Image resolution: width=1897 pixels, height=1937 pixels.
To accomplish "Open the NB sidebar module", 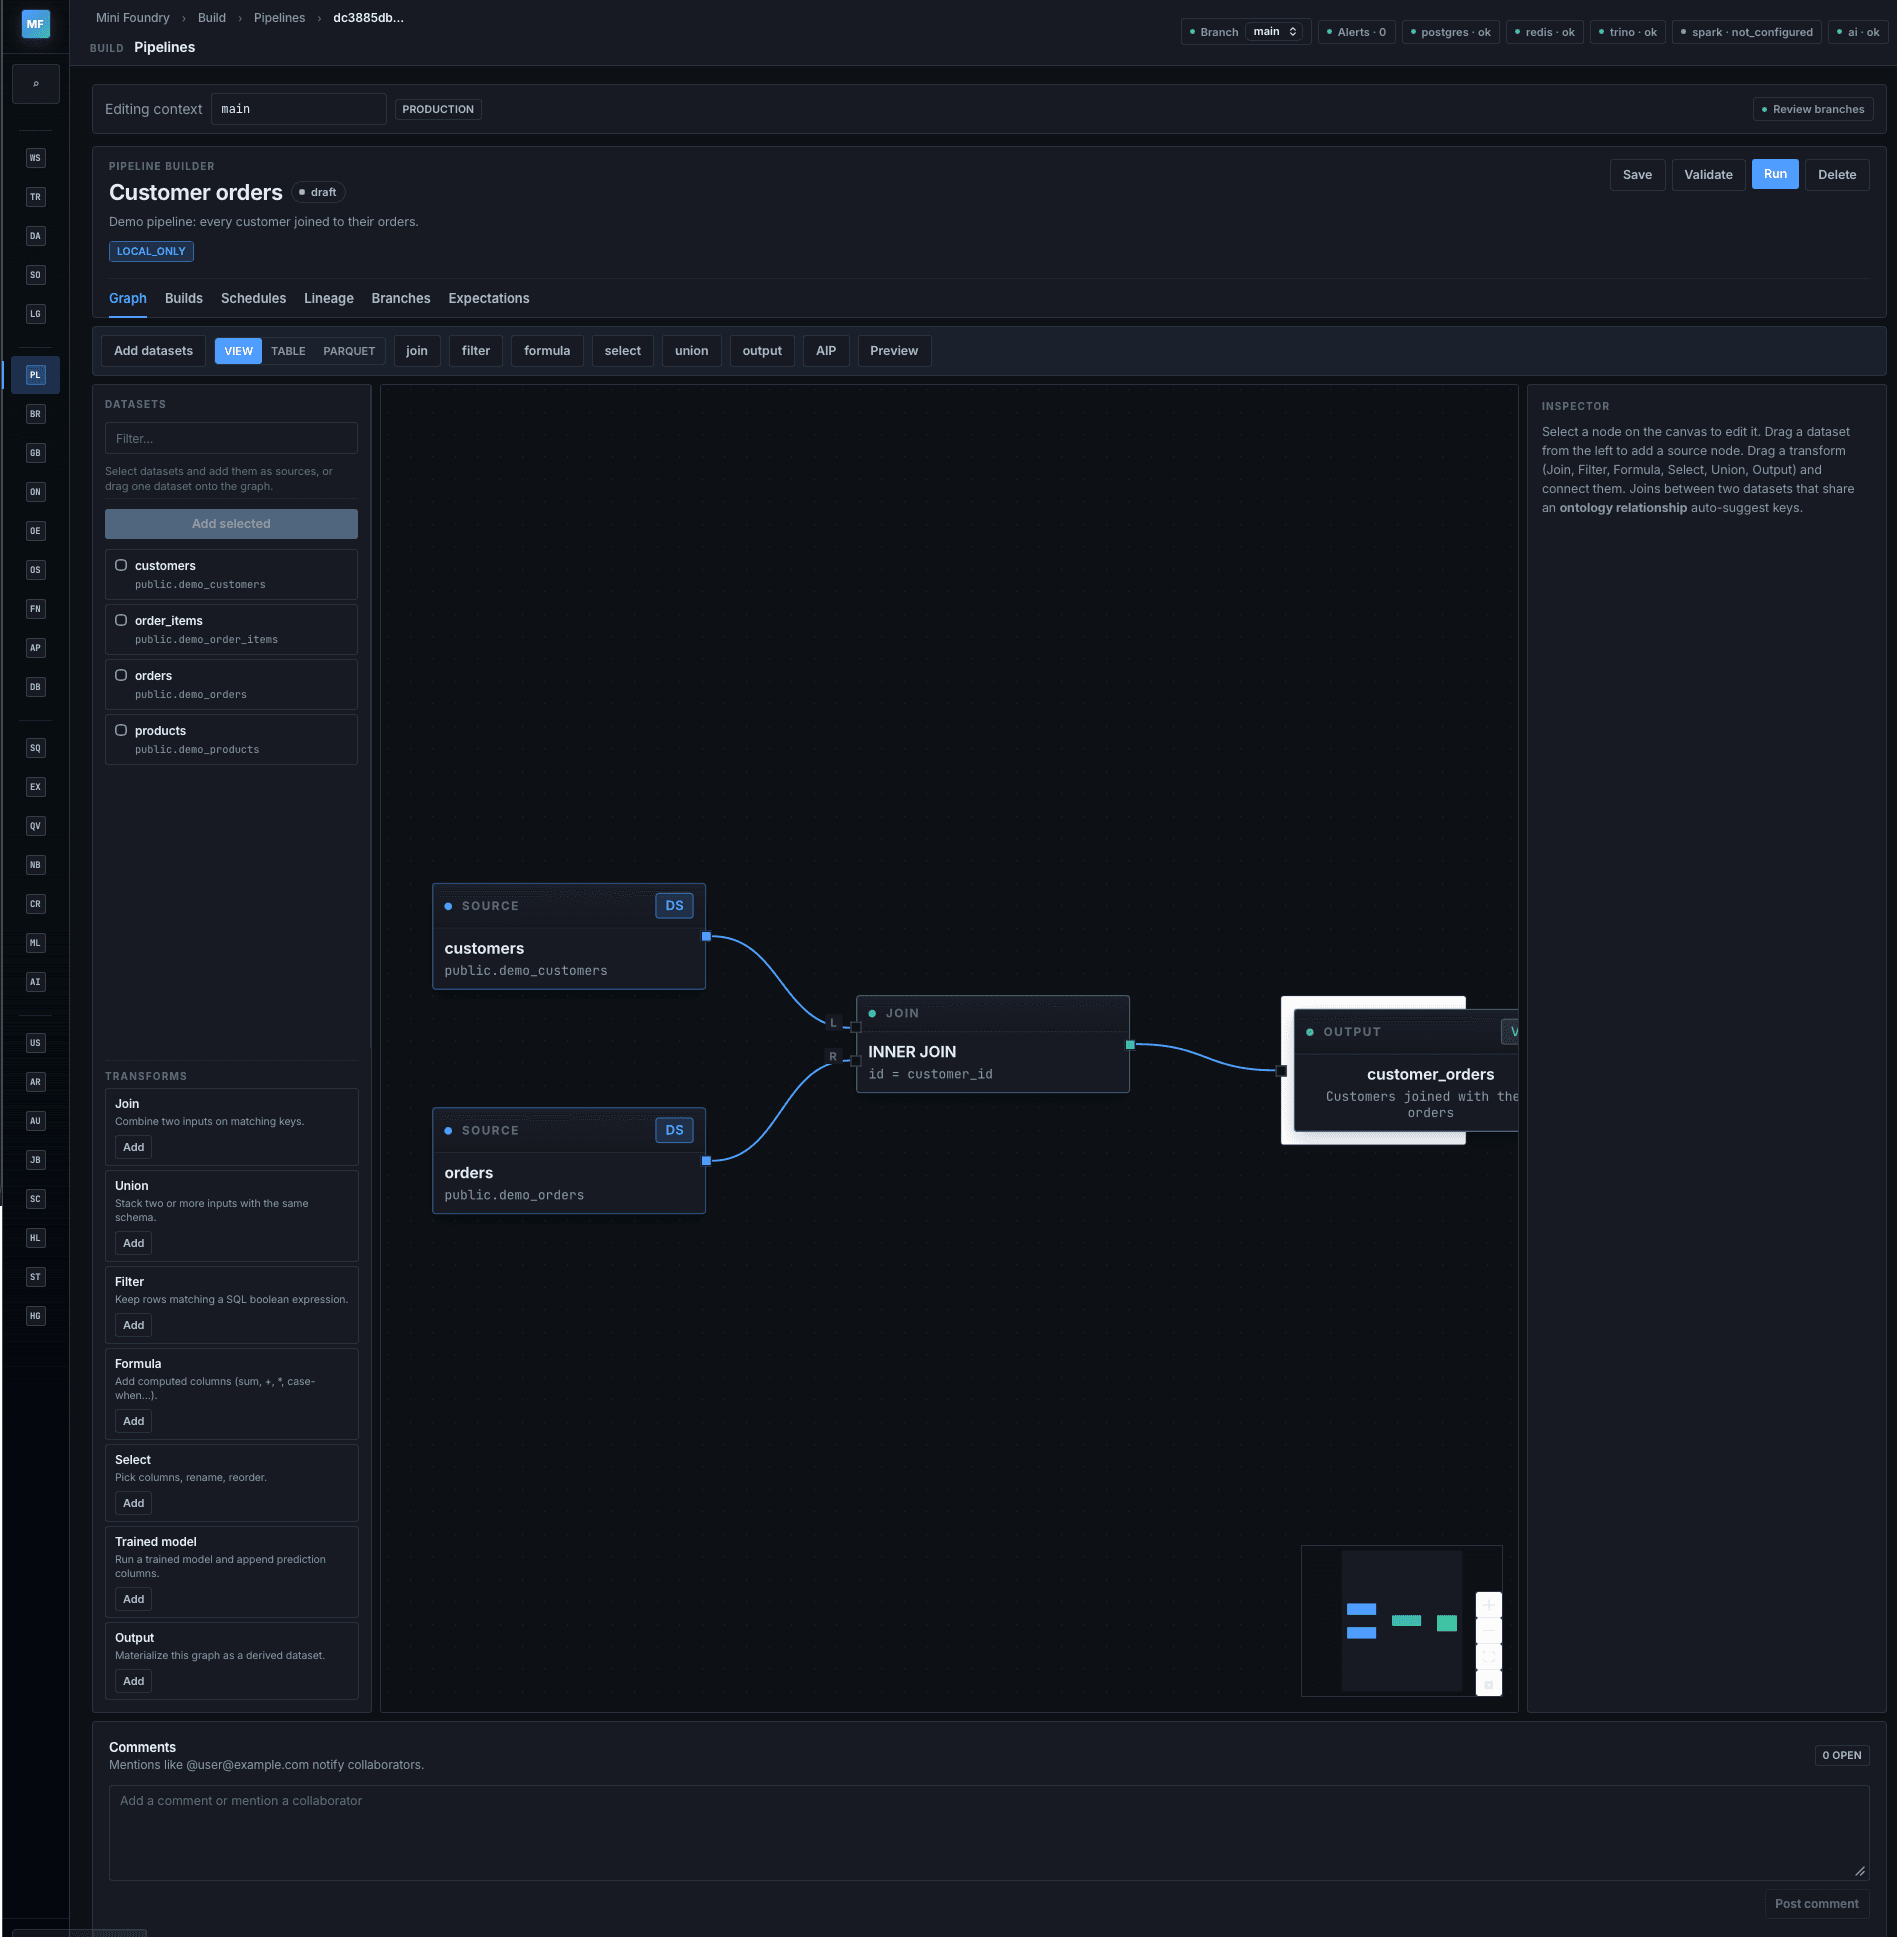I will [x=35, y=865].
